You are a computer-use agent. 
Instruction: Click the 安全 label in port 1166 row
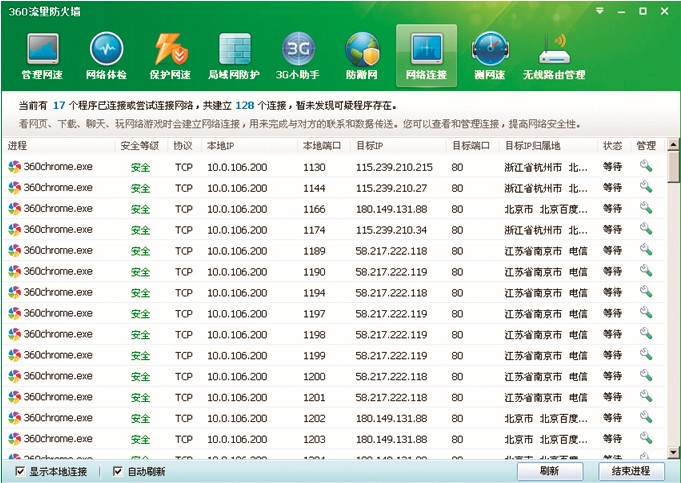pos(140,208)
